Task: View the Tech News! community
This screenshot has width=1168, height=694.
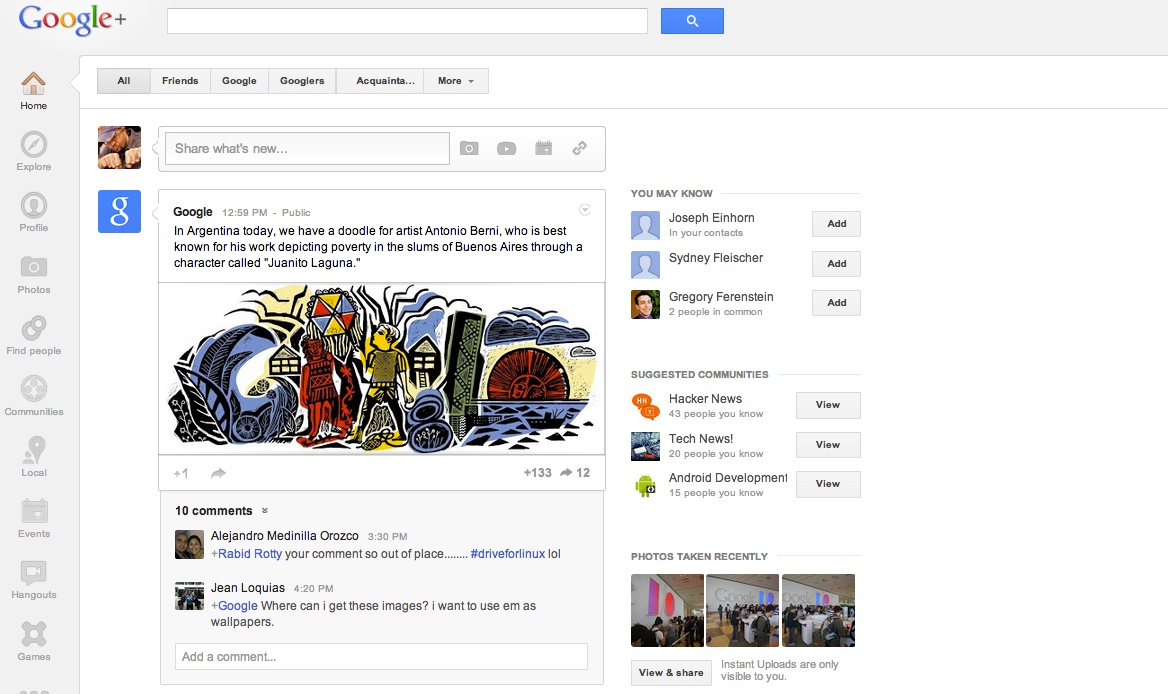Action: (828, 445)
